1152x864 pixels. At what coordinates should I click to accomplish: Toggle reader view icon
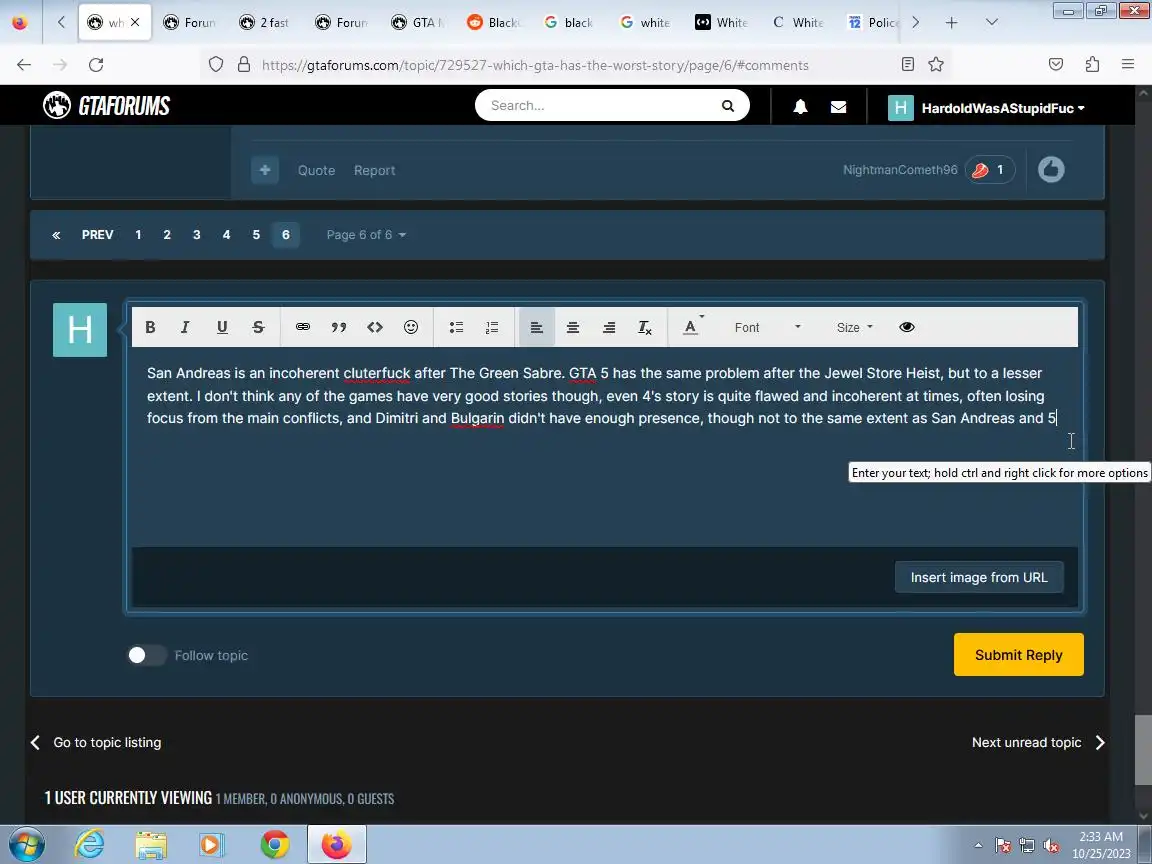pos(908,65)
